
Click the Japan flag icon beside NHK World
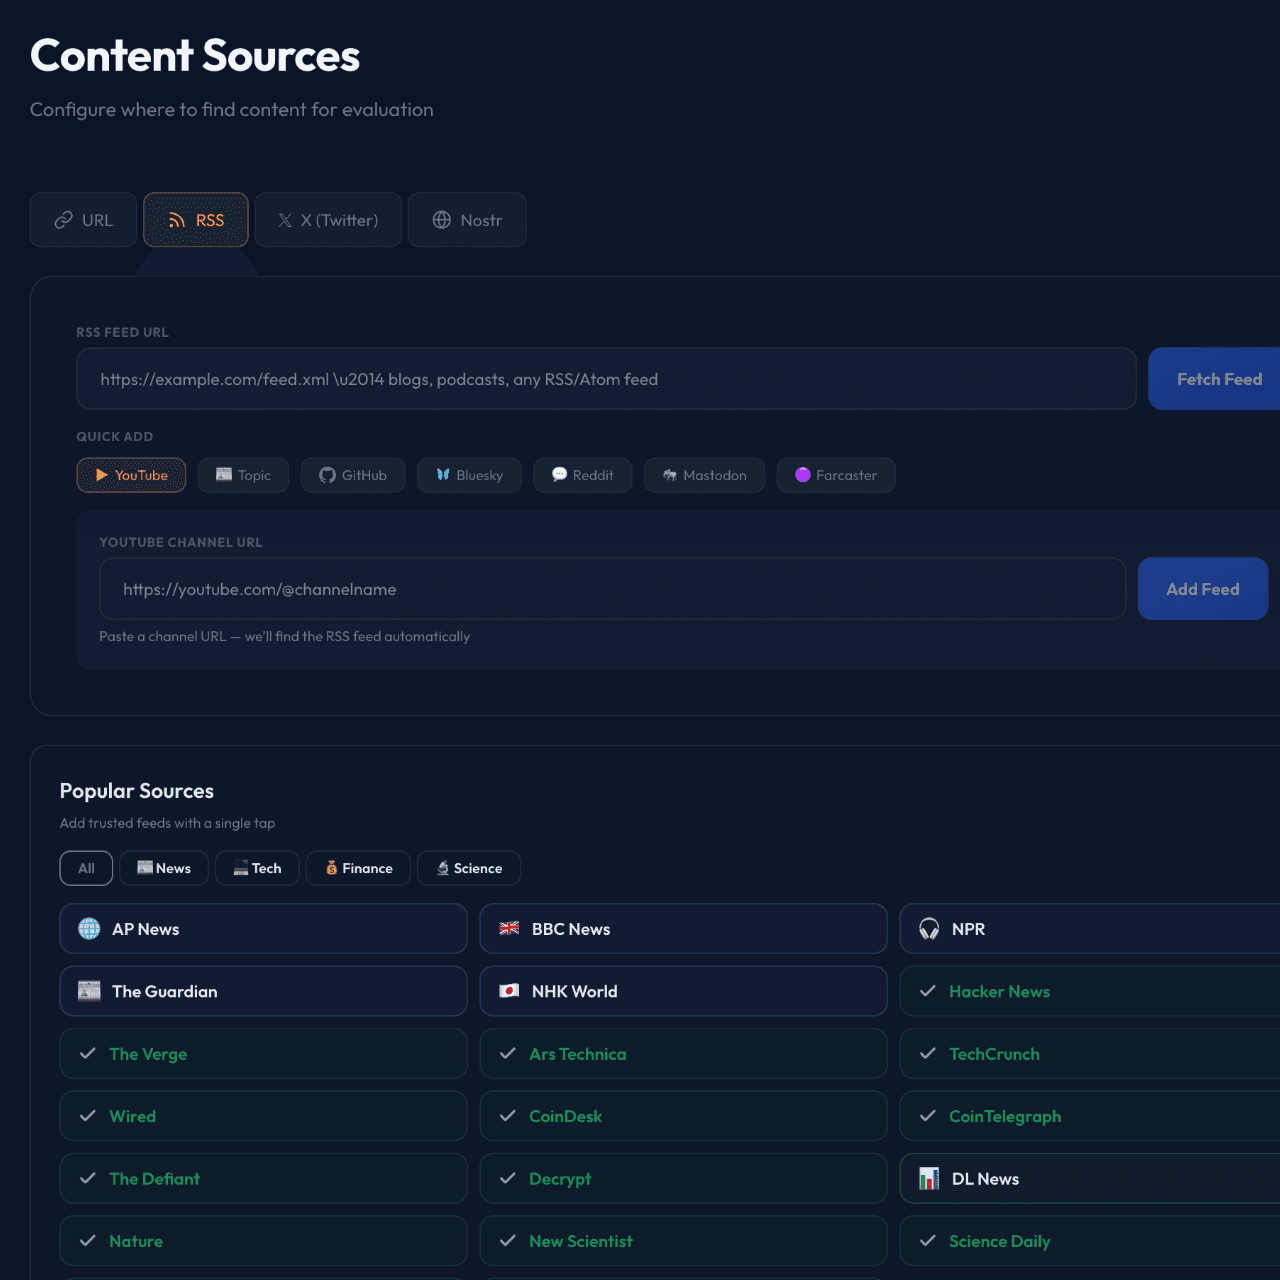[x=509, y=991]
